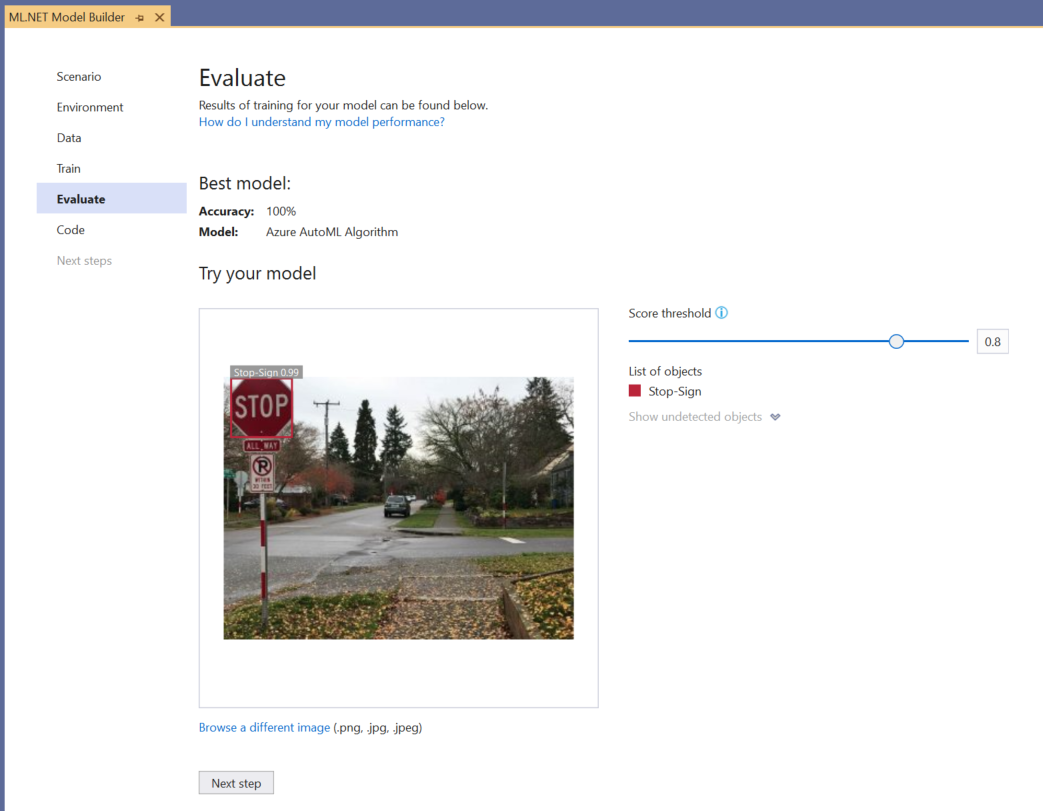Select the Environment step in the sidebar
The height and width of the screenshot is (811, 1043).
89,107
